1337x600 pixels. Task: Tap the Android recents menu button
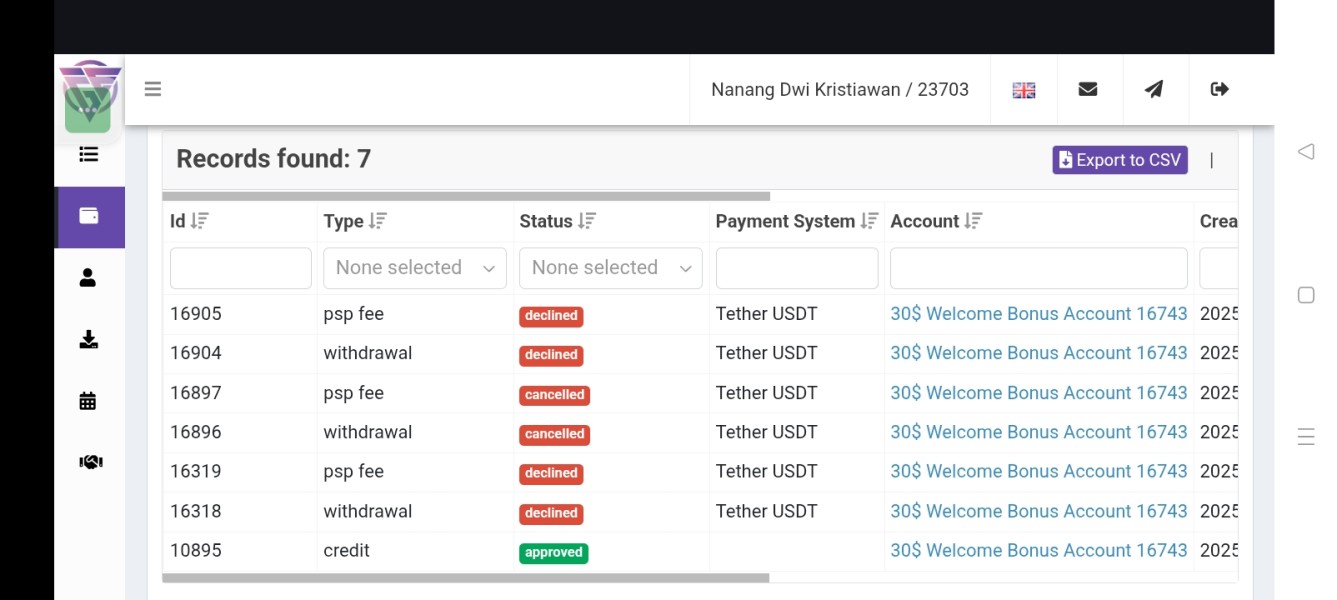pos(1305,437)
